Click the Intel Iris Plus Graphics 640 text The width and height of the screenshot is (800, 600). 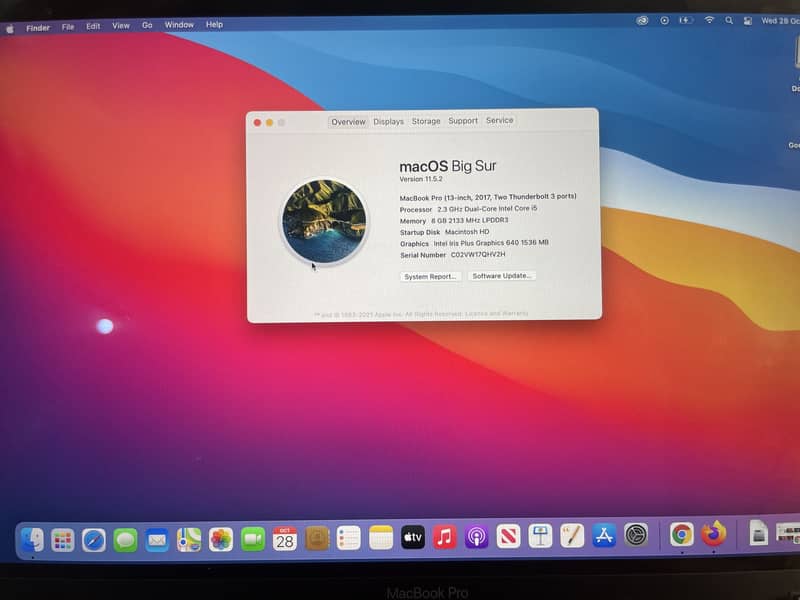[491, 243]
